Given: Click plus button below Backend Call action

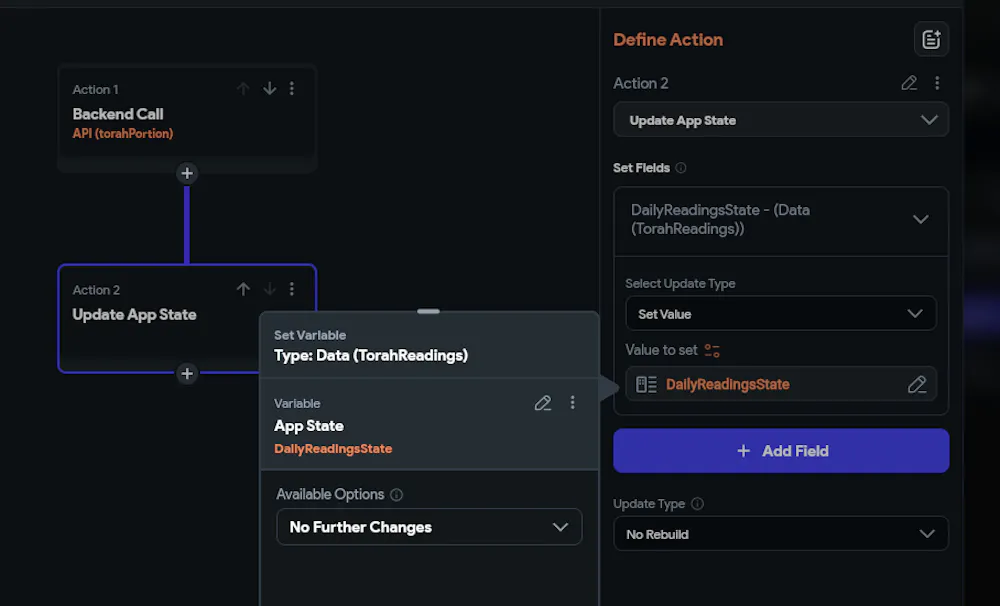Looking at the screenshot, I should click(x=187, y=174).
